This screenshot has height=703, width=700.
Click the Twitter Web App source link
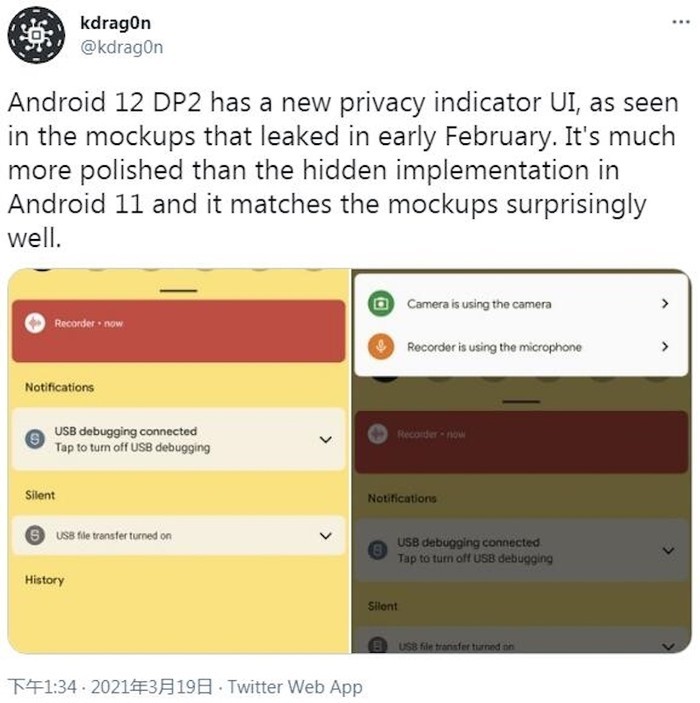point(295,687)
